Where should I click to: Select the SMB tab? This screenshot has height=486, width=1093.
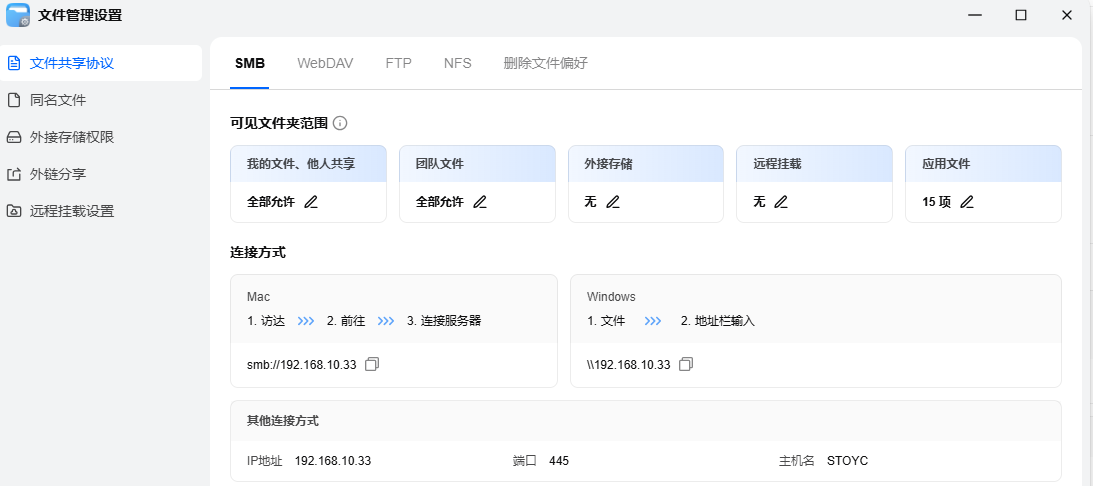tap(250, 63)
